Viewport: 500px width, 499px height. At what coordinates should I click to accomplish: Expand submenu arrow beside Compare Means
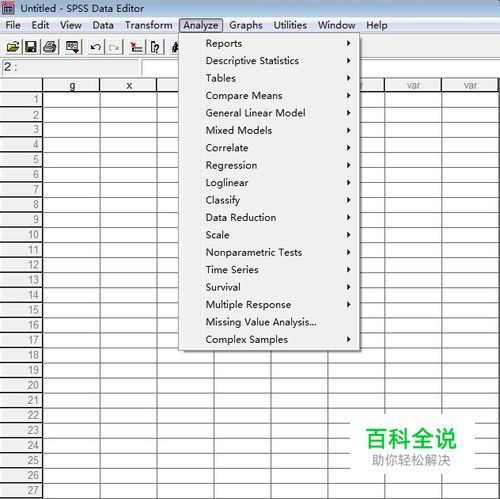[x=349, y=96]
